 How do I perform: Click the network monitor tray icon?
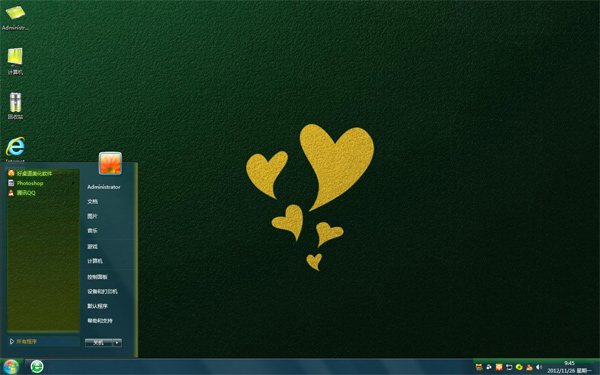509,367
